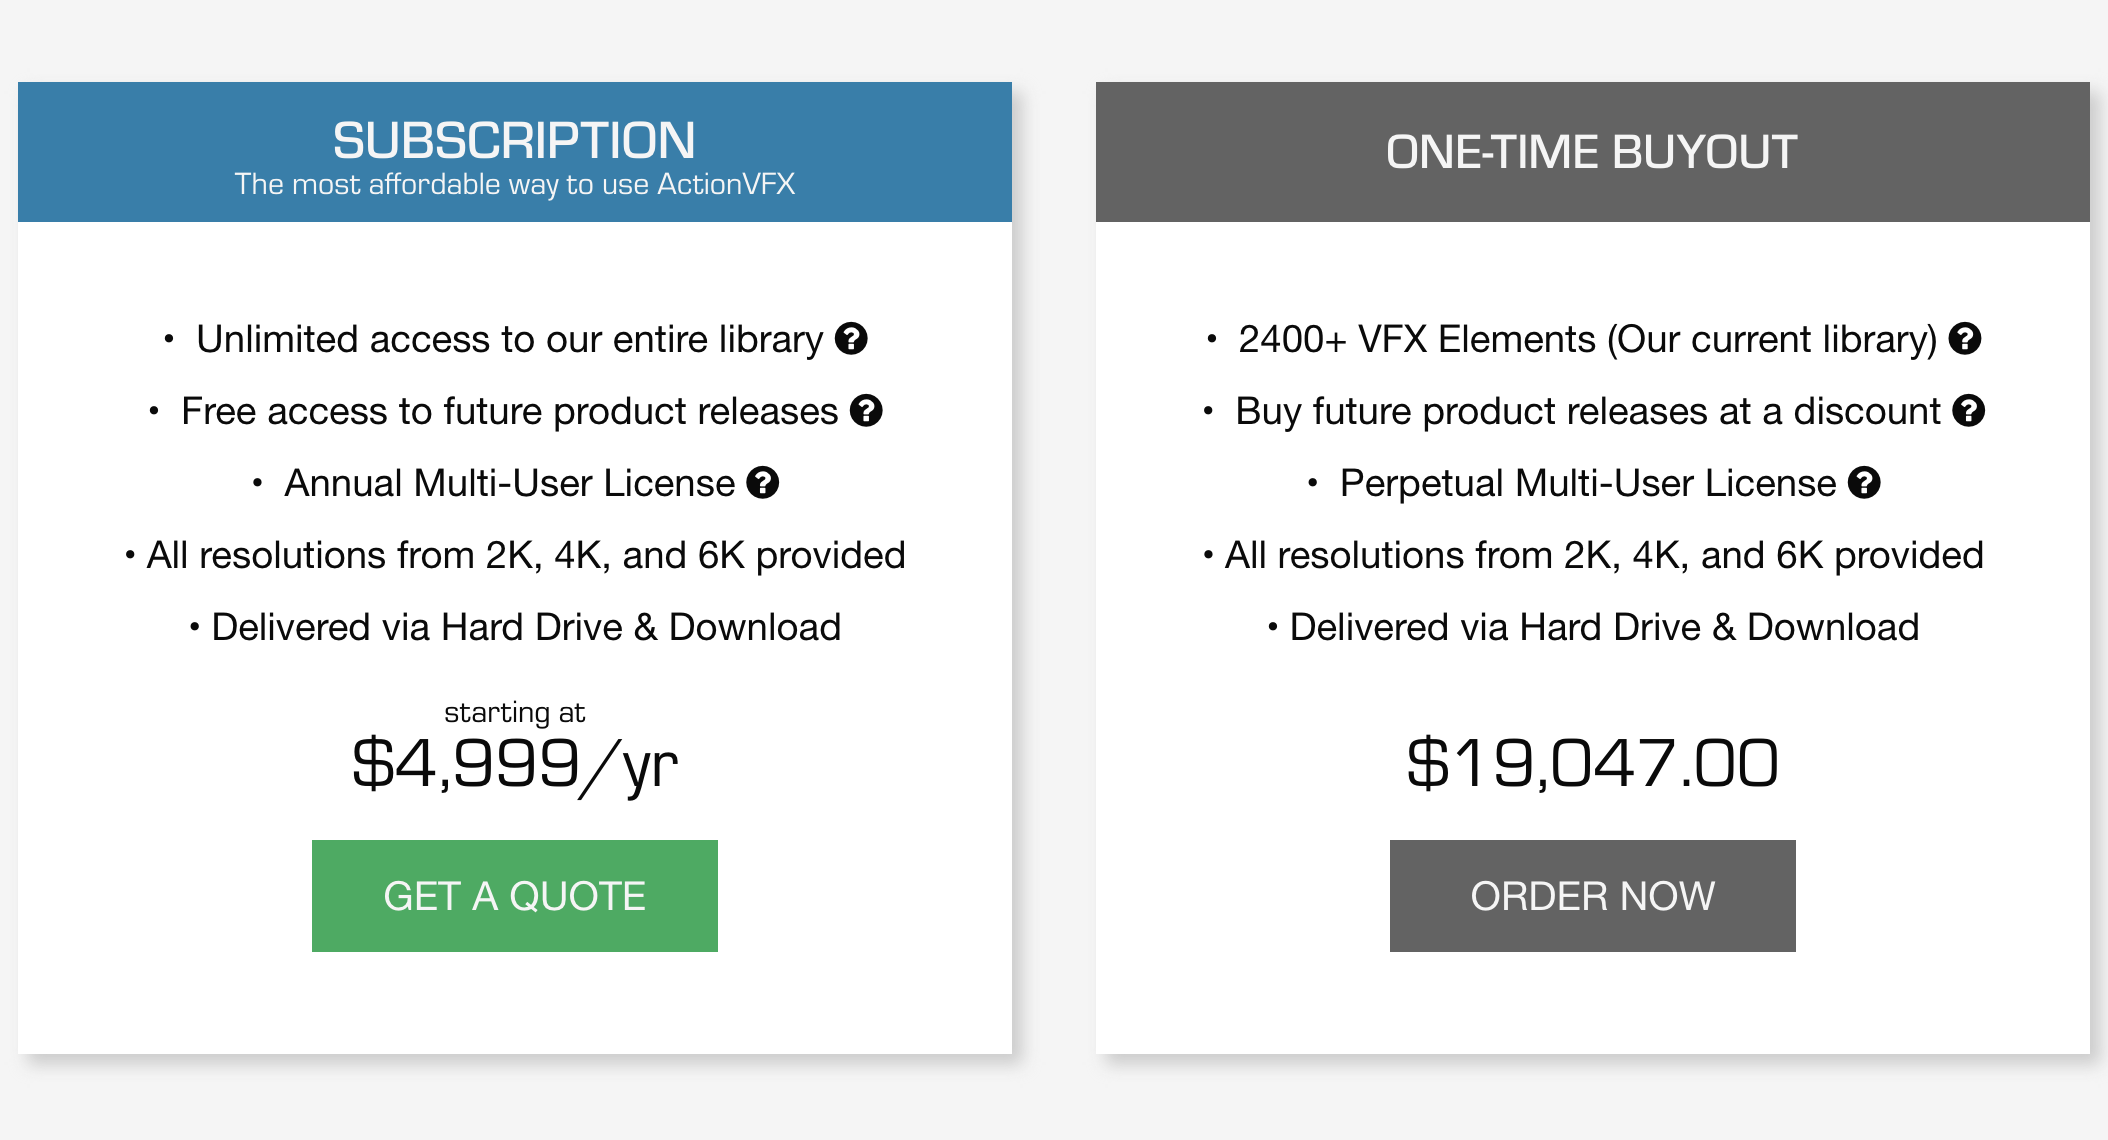Click help icon beside 2400+ VFX Elements
The image size is (2108, 1140).
[1965, 339]
